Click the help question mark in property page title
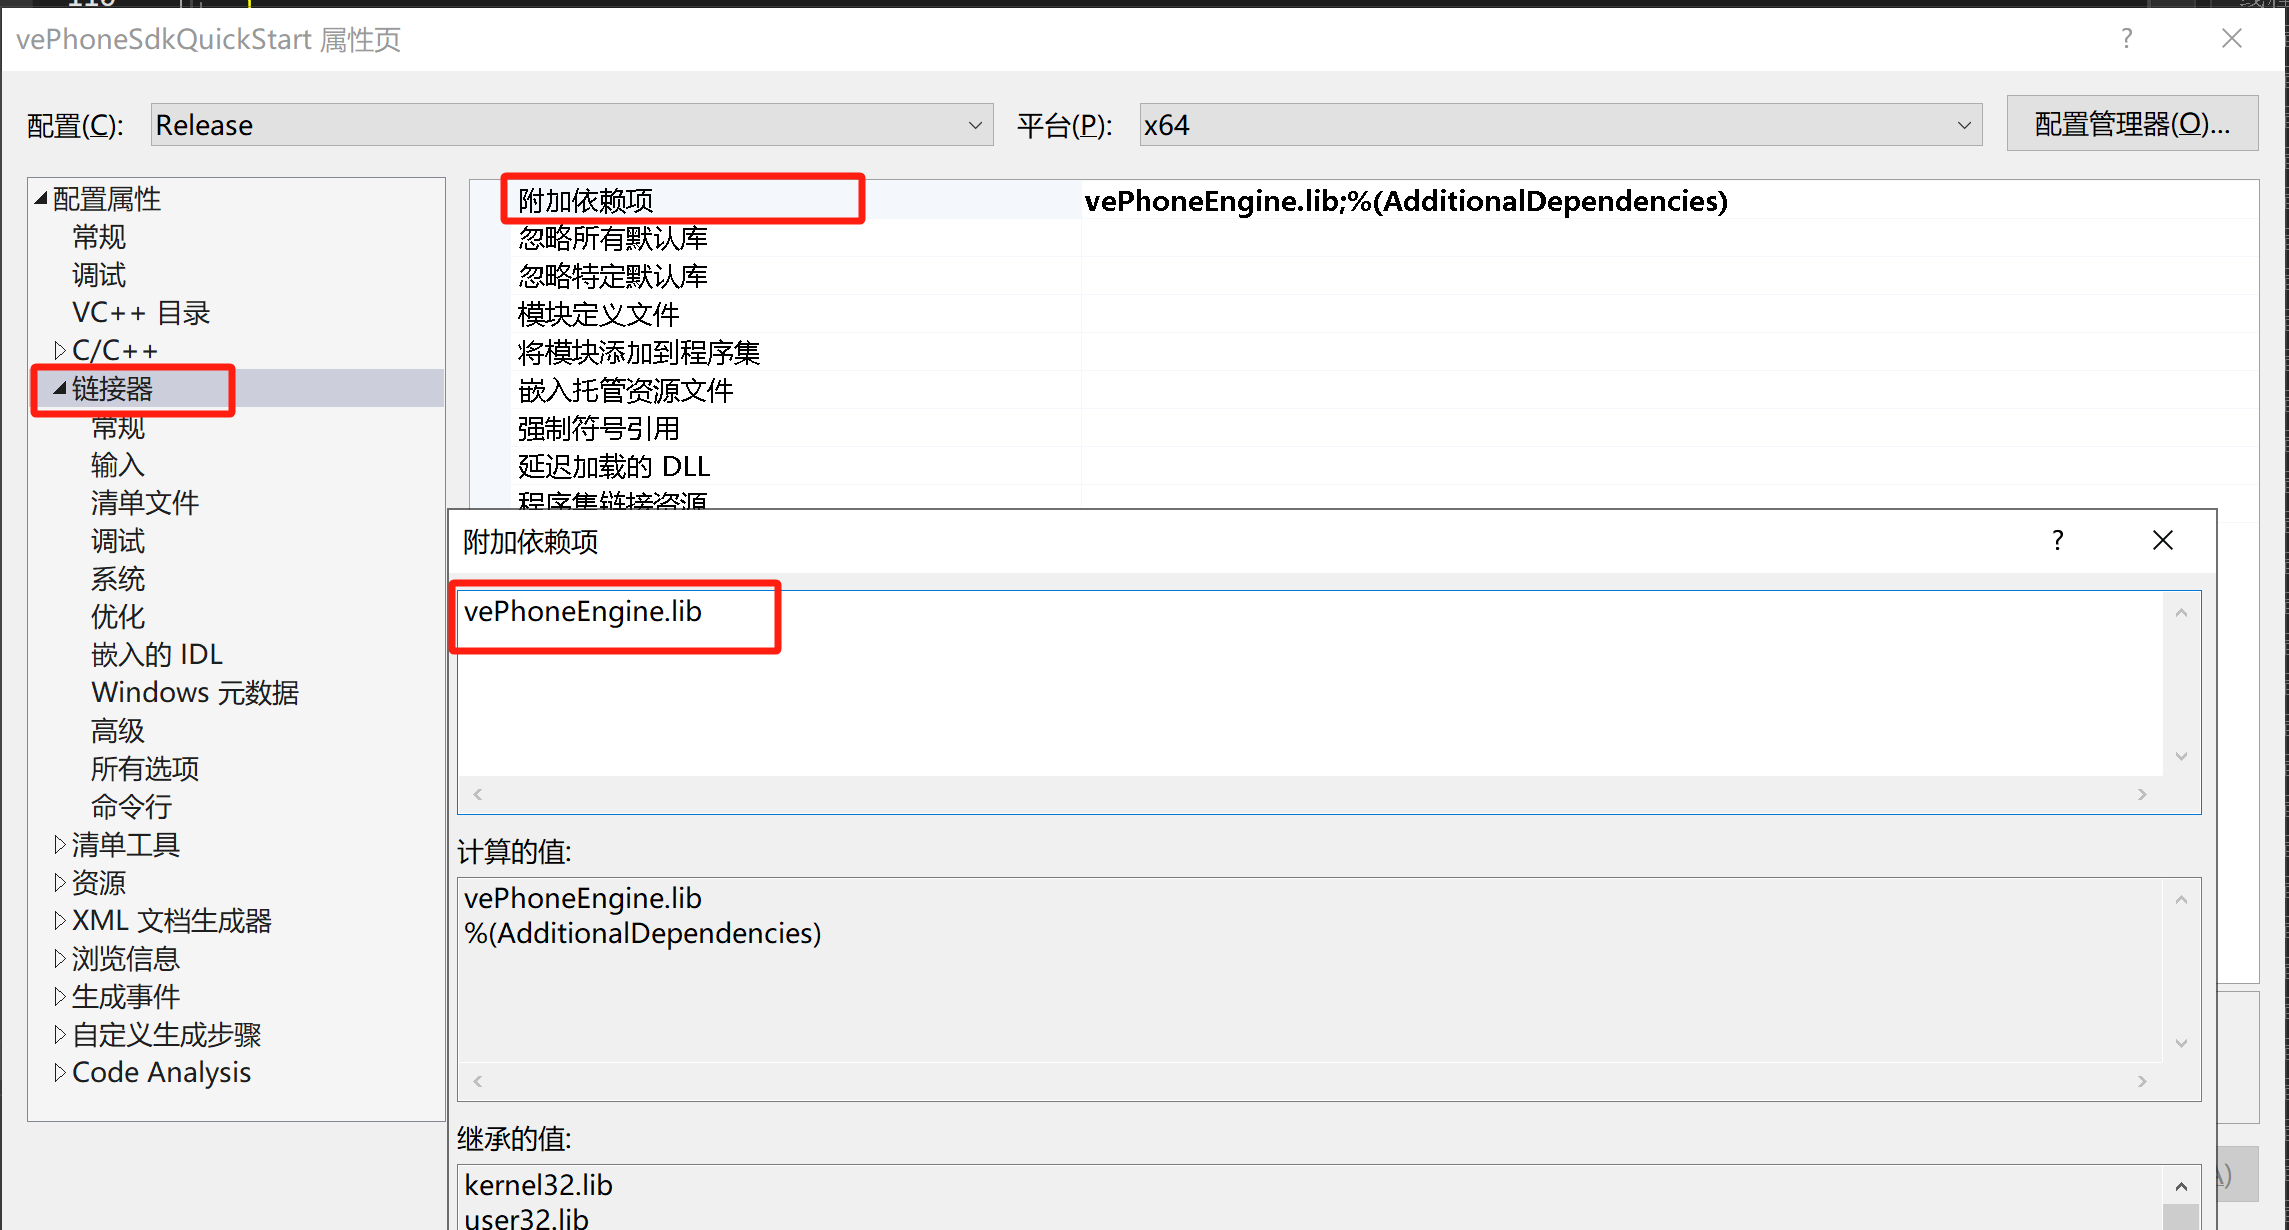The height and width of the screenshot is (1230, 2289). [2126, 39]
